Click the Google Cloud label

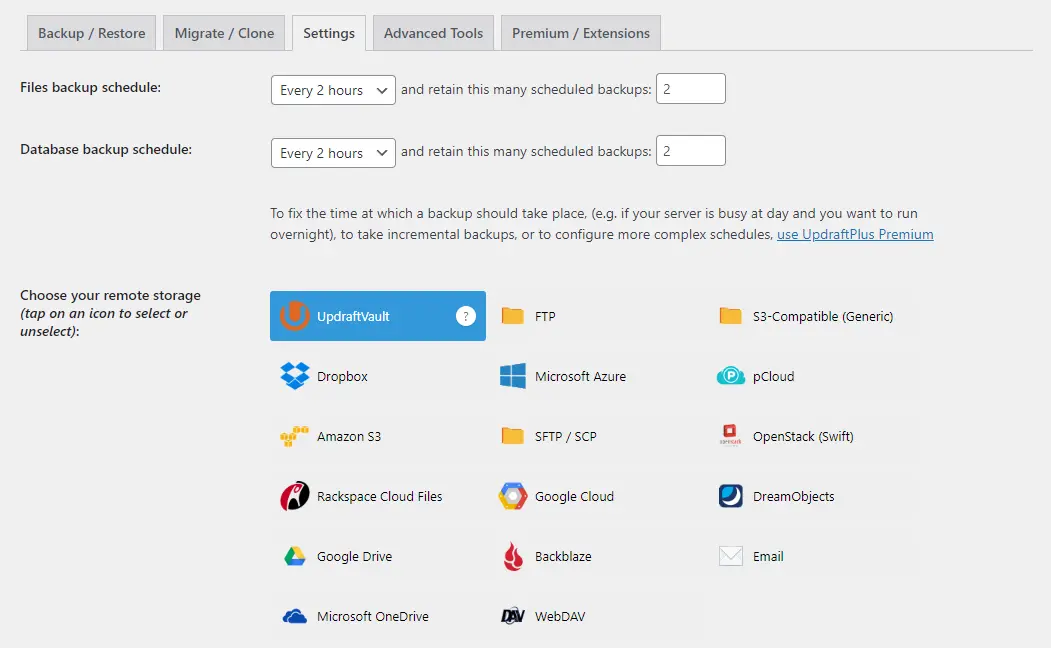coord(574,497)
